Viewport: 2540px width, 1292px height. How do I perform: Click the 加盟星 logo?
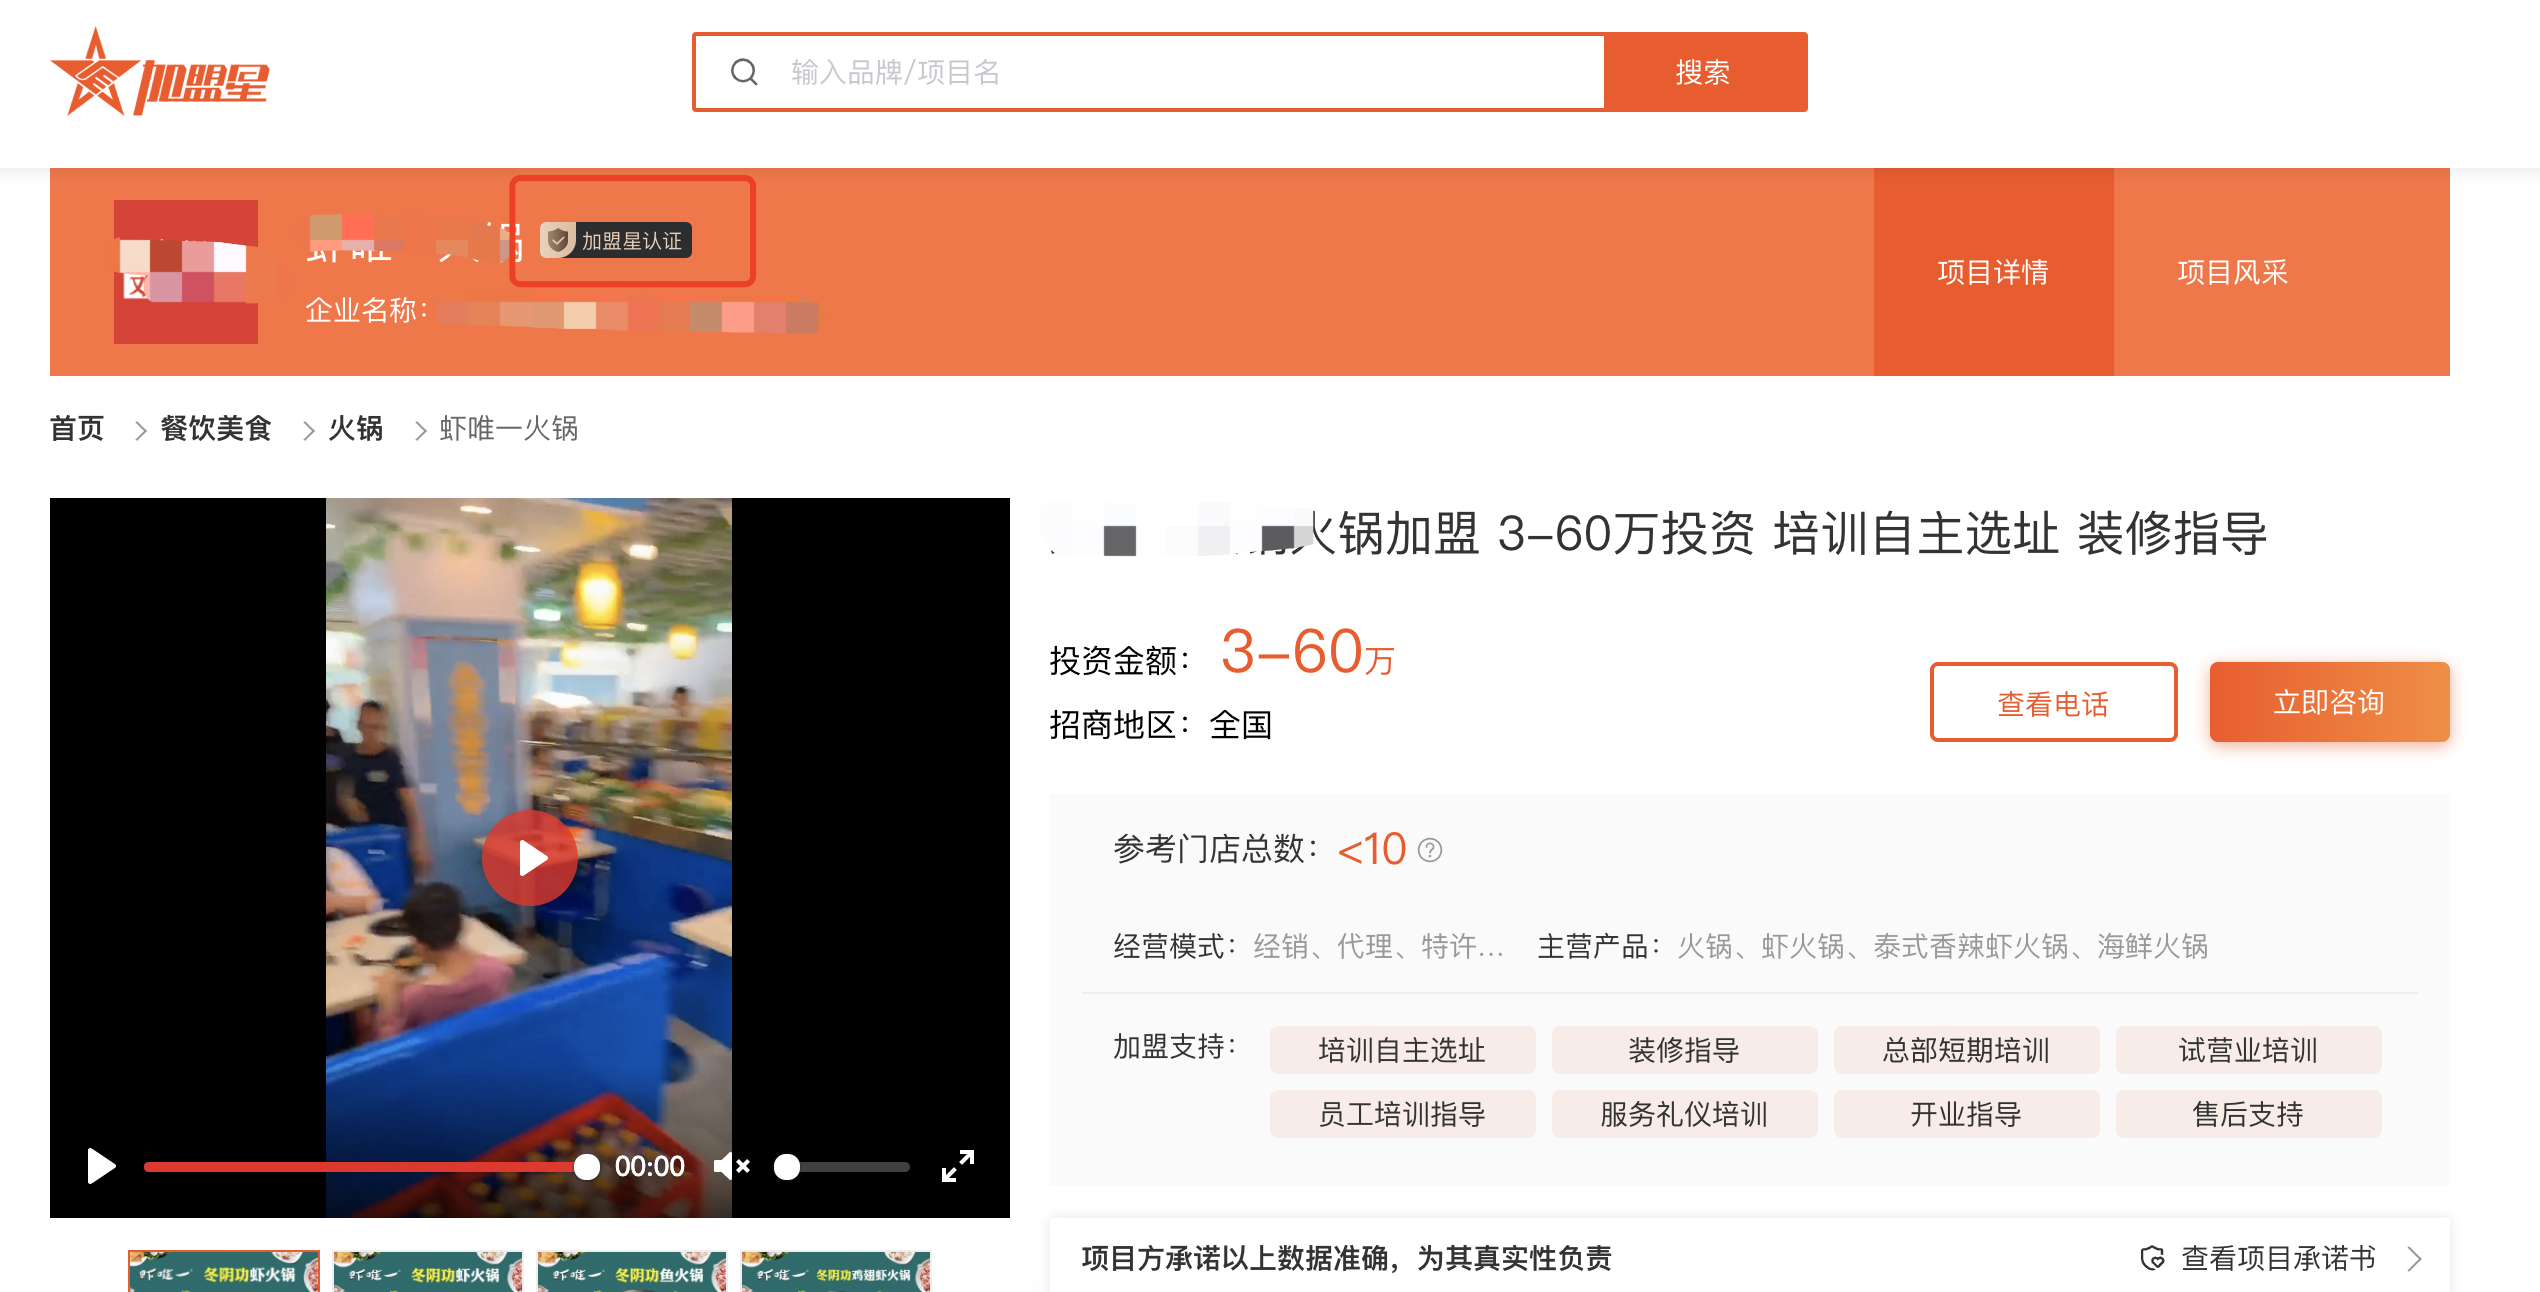pos(160,72)
